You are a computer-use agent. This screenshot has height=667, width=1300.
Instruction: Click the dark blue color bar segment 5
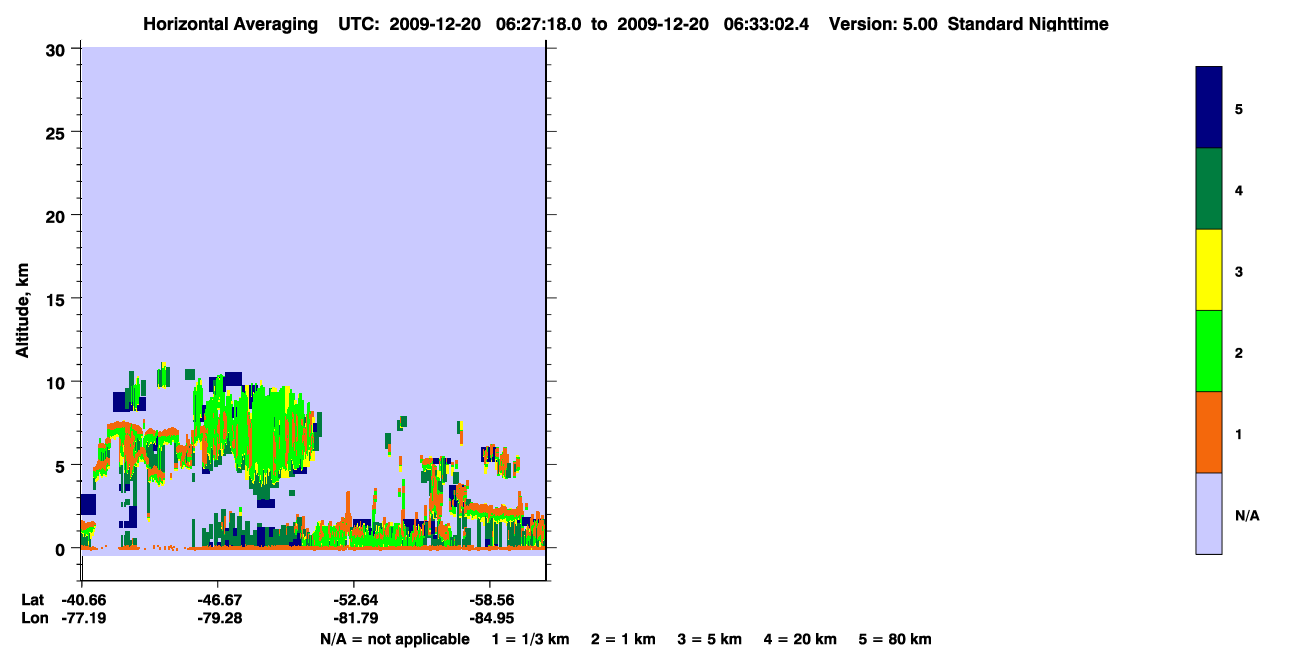(x=1209, y=108)
